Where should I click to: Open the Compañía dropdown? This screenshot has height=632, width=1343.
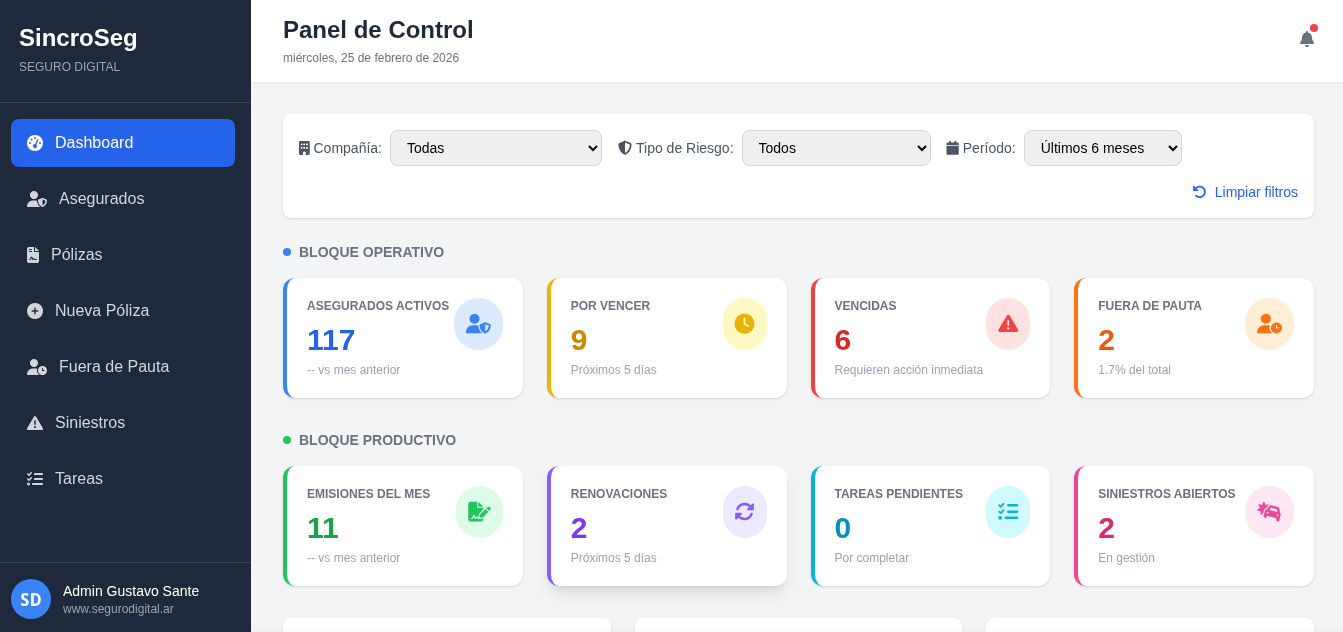tap(496, 147)
